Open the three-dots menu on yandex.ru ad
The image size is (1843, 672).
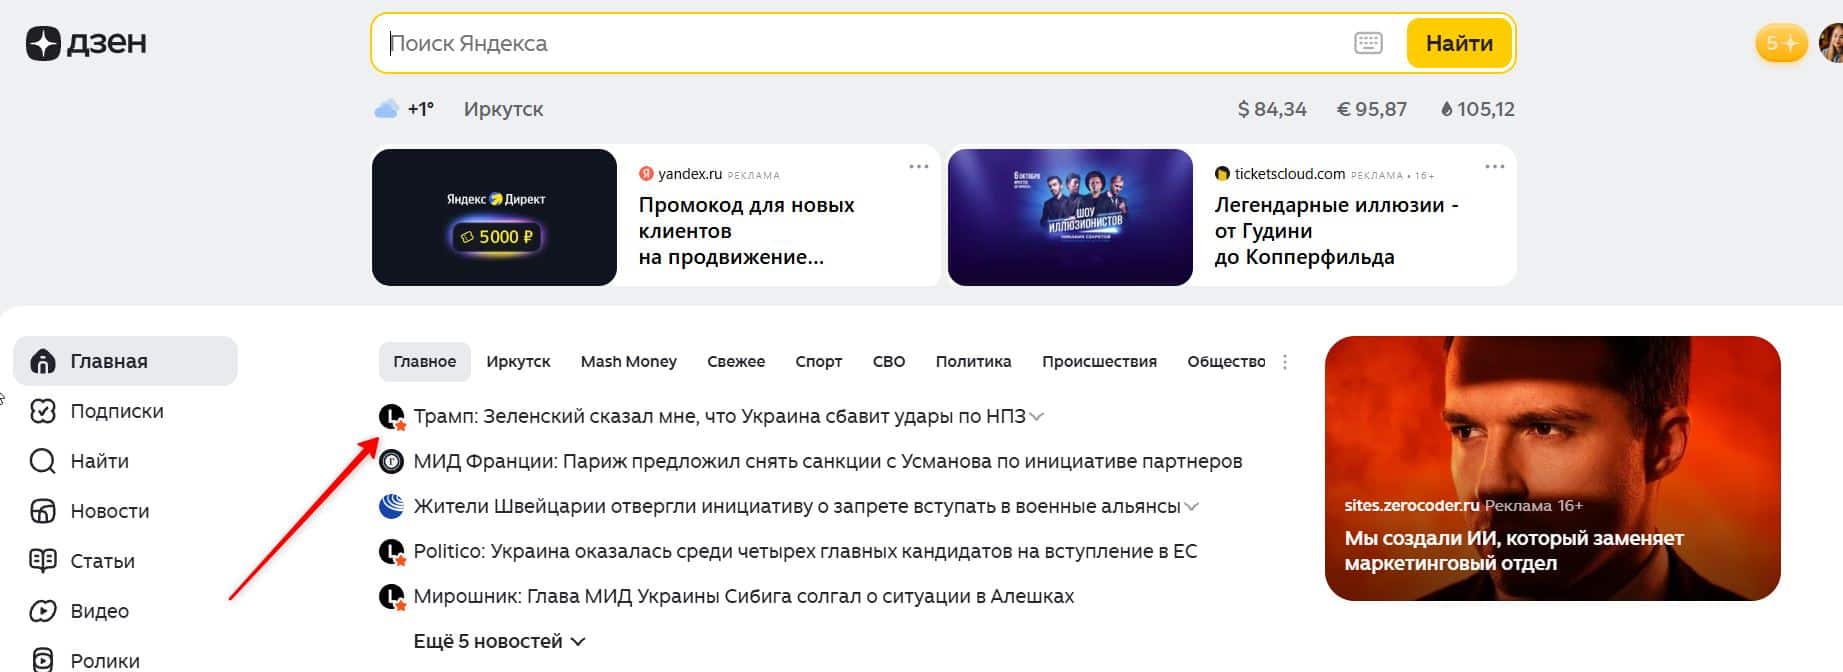(x=919, y=167)
